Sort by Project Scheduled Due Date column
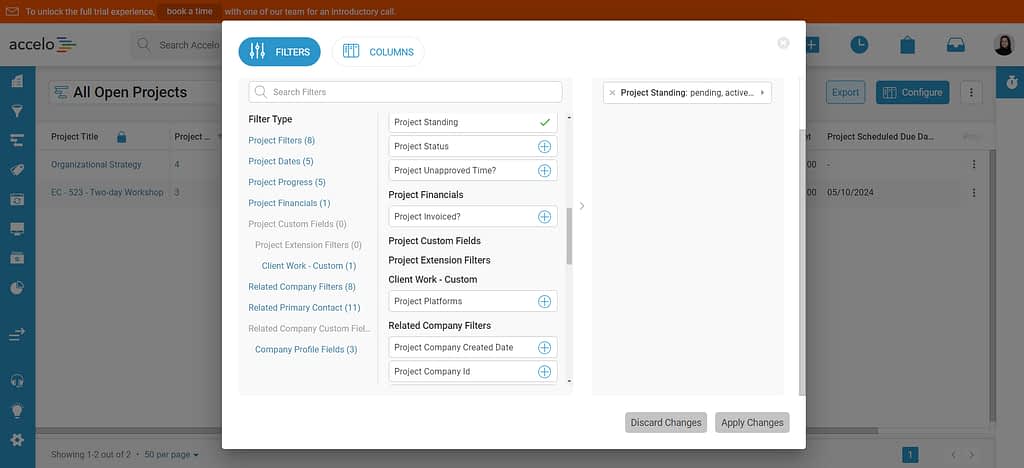Screen dimensions: 1024x468 pyautogui.click(x=880, y=136)
